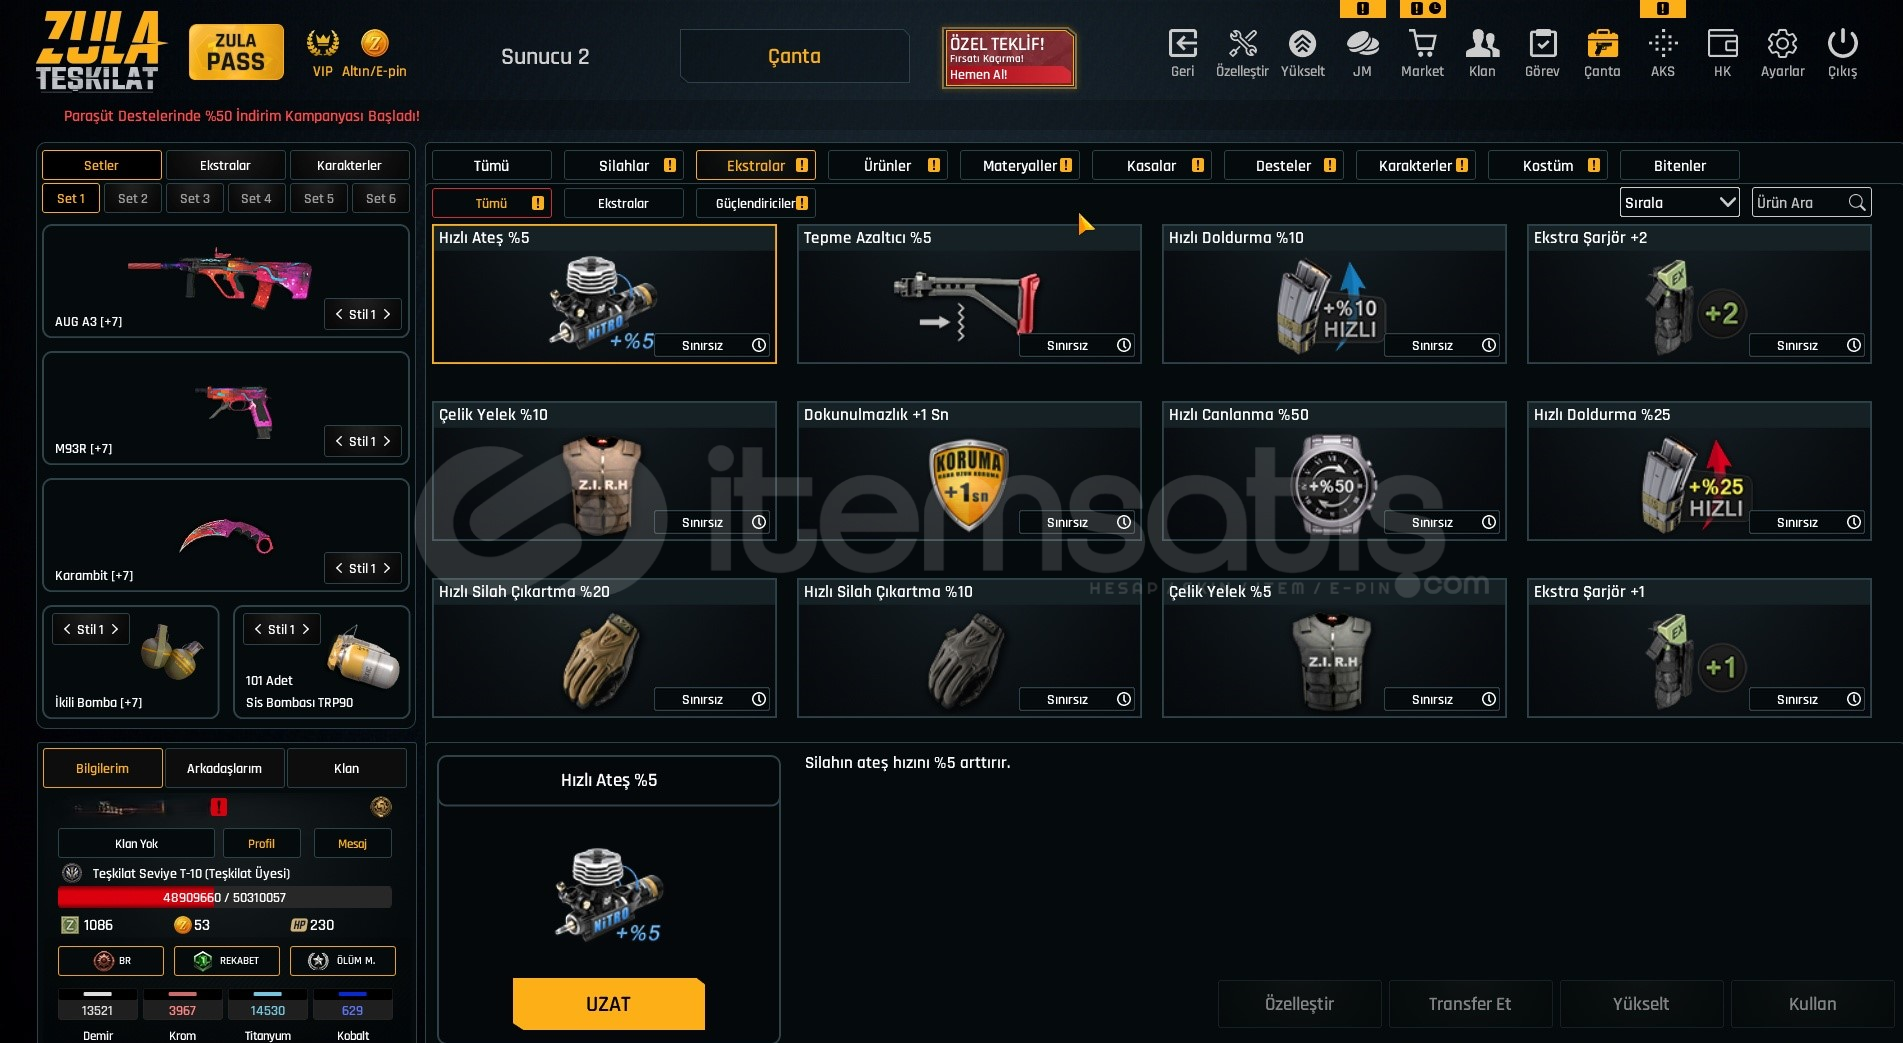Open the Özelleştir tools icon

pyautogui.click(x=1242, y=44)
